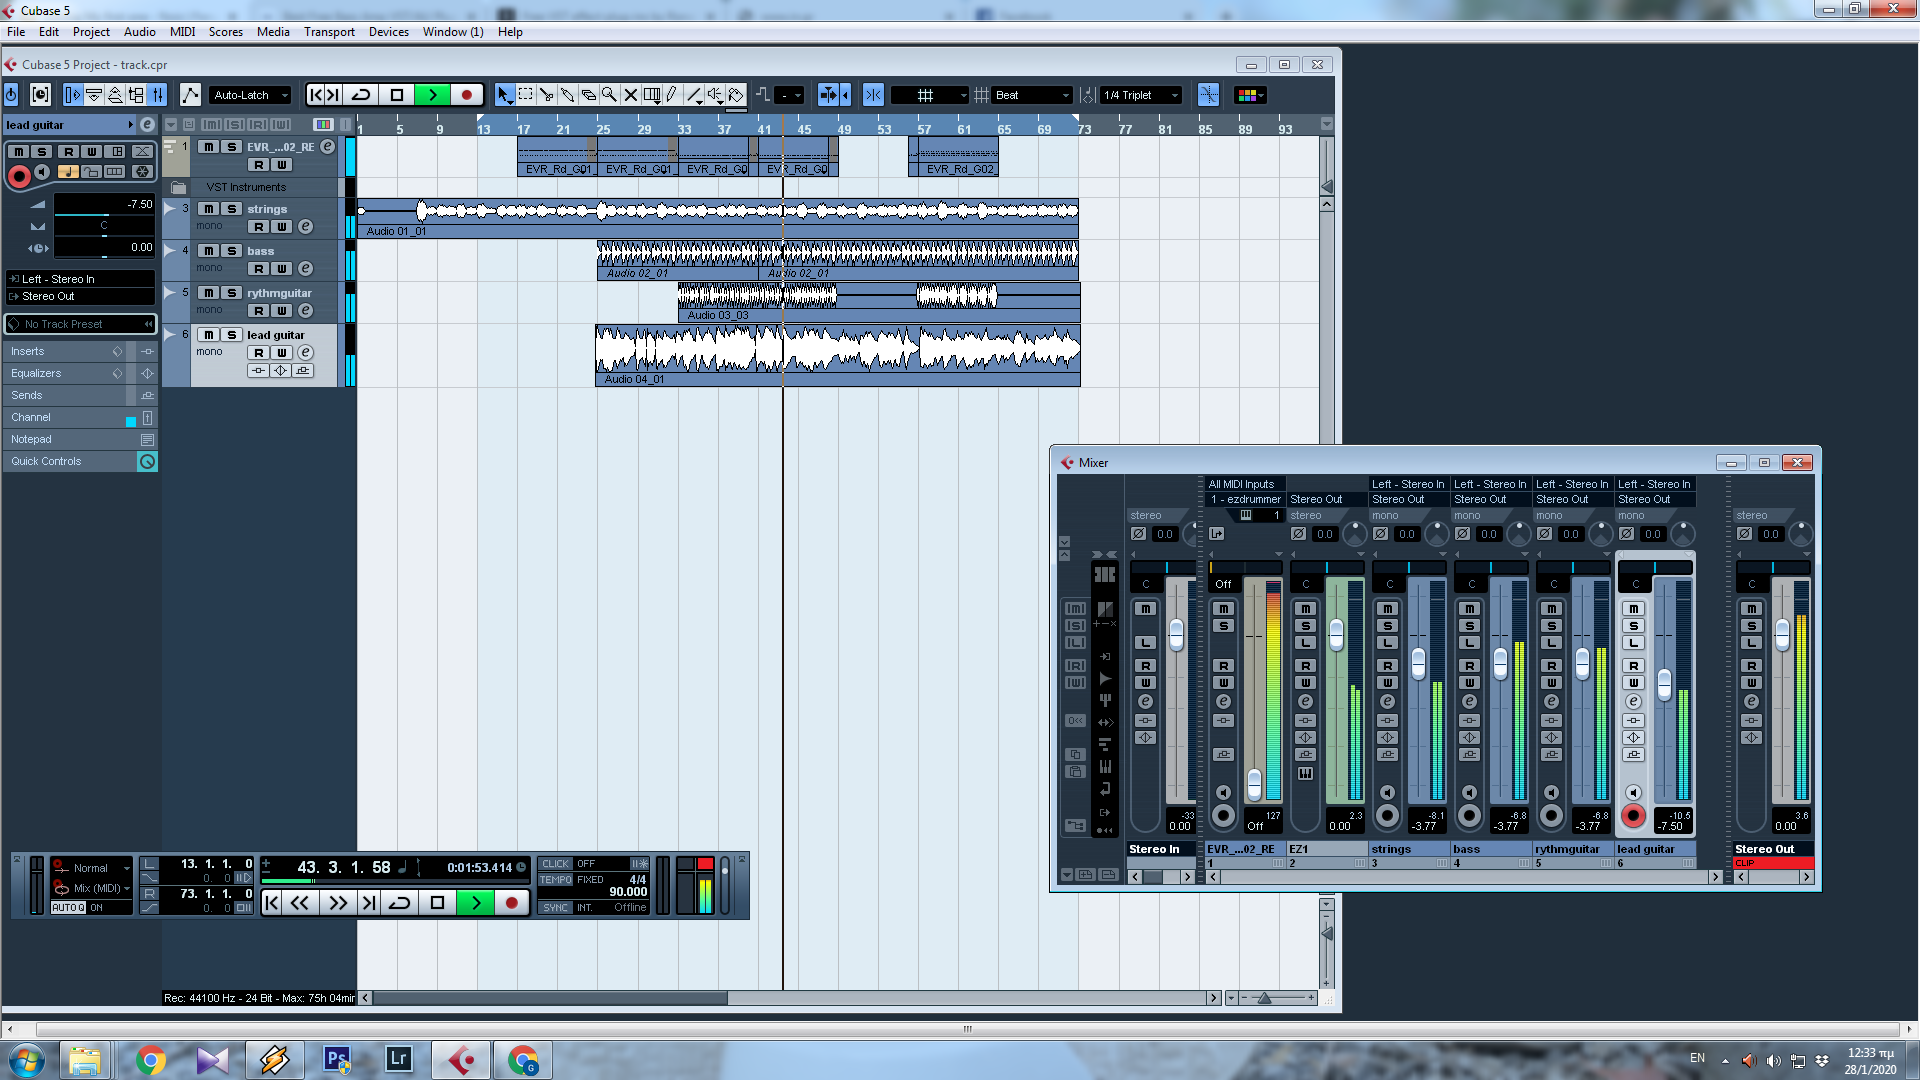1920x1080 pixels.
Task: Open the Window (1) menu
Action: click(452, 32)
